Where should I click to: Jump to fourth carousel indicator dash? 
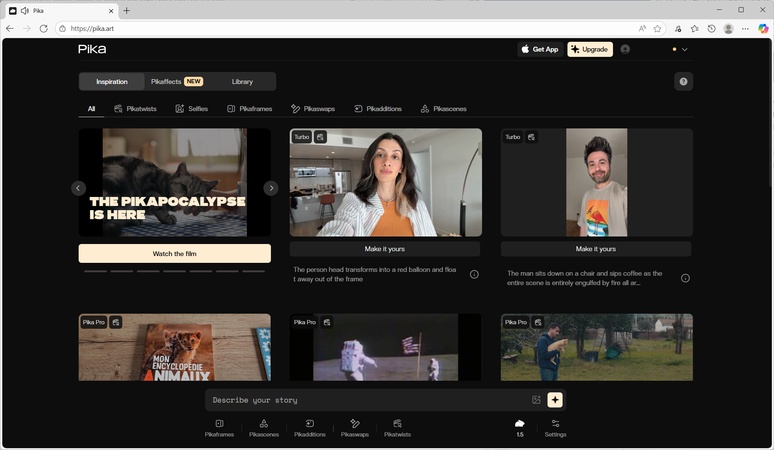click(175, 271)
